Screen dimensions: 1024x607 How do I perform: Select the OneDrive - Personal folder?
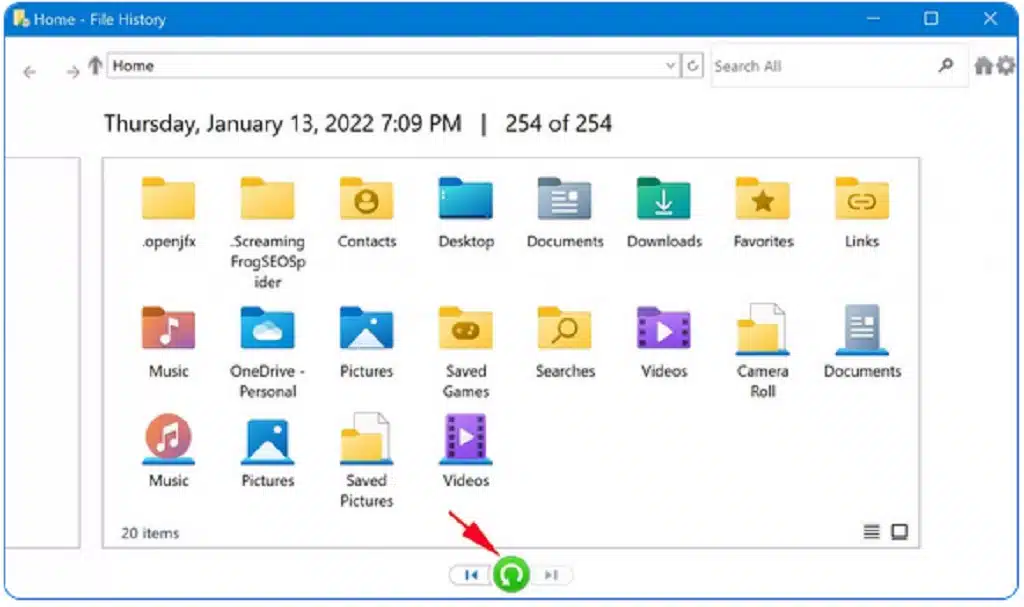tap(266, 328)
